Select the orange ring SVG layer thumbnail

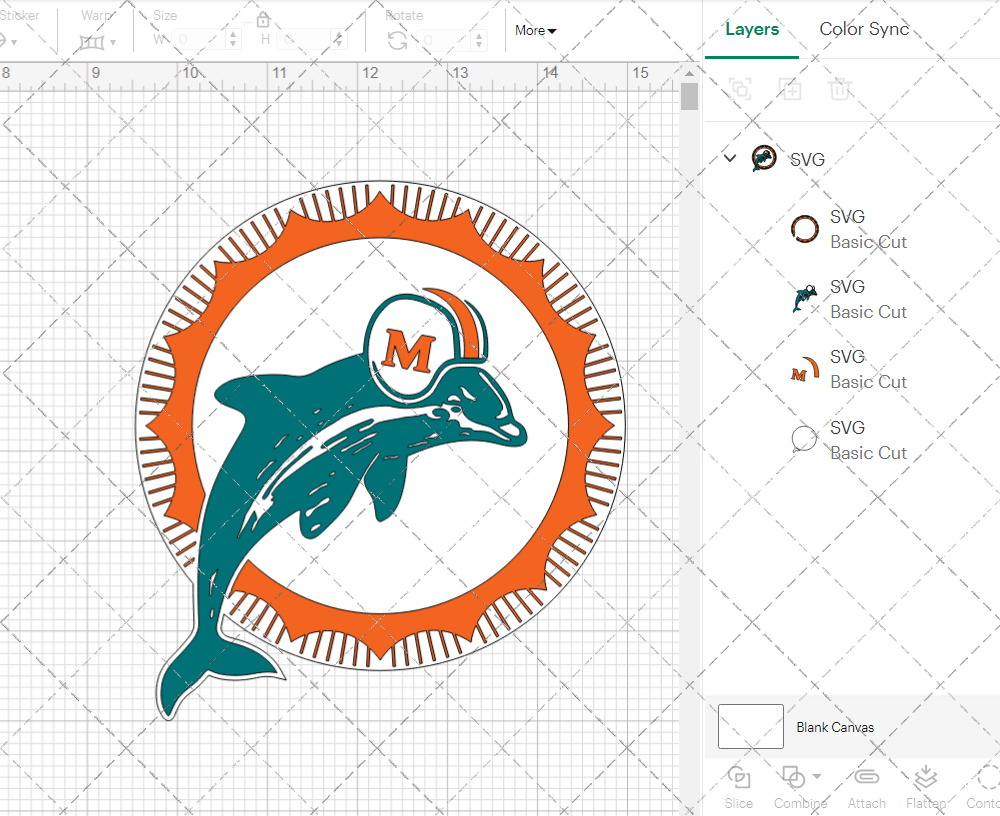click(x=804, y=228)
